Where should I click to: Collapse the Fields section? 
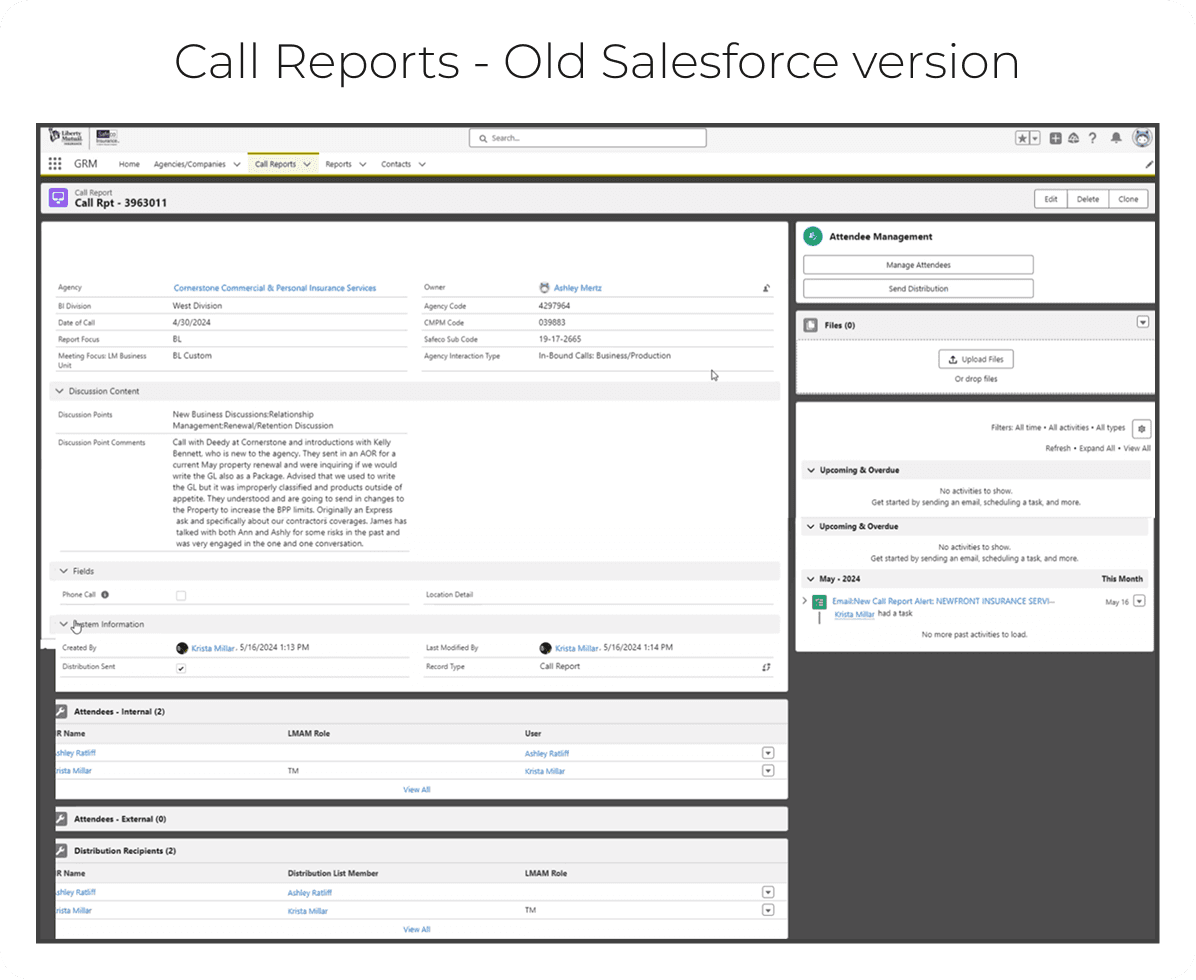point(63,571)
